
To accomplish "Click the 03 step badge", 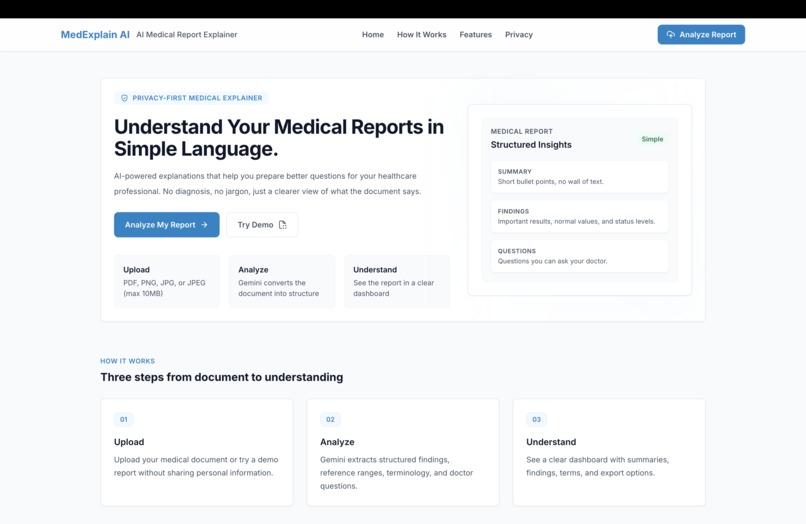I will click(536, 419).
